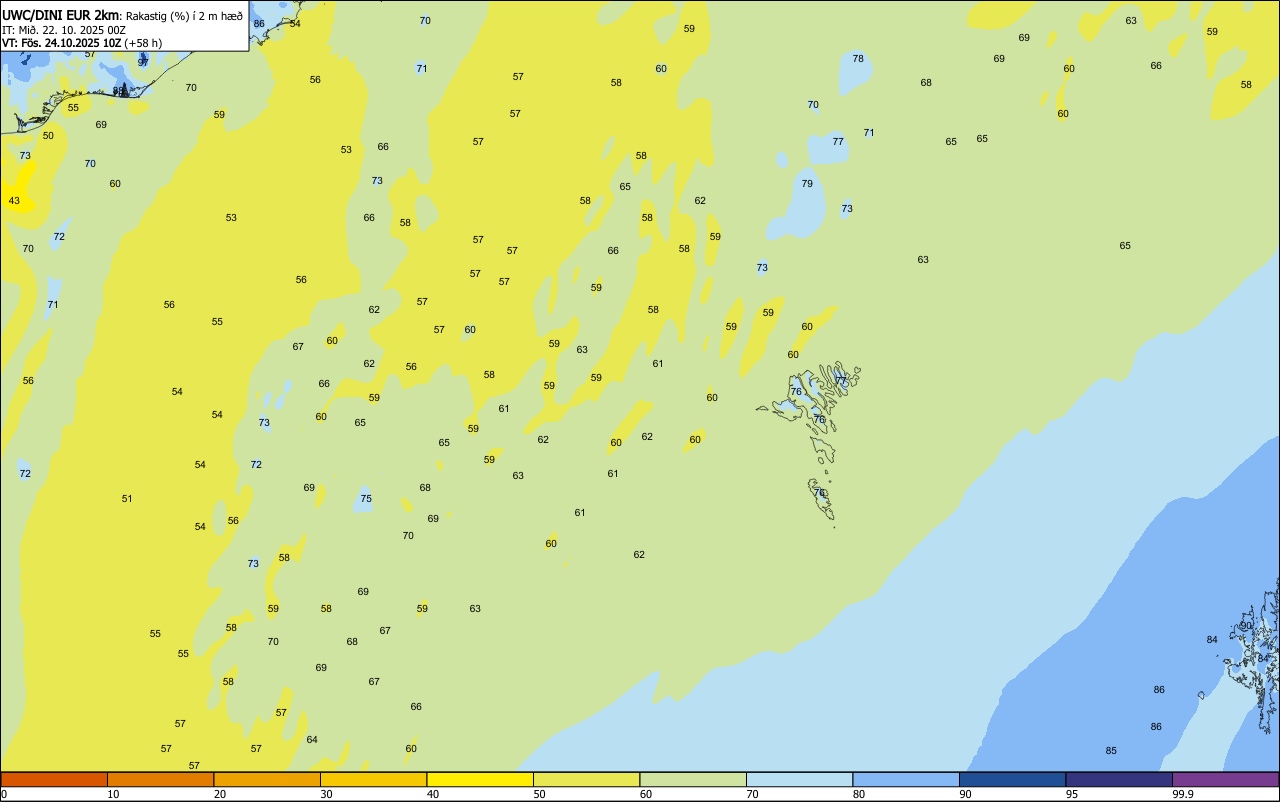1280x802 pixels.
Task: Click the legend scale label 95
Action: (x=1072, y=794)
